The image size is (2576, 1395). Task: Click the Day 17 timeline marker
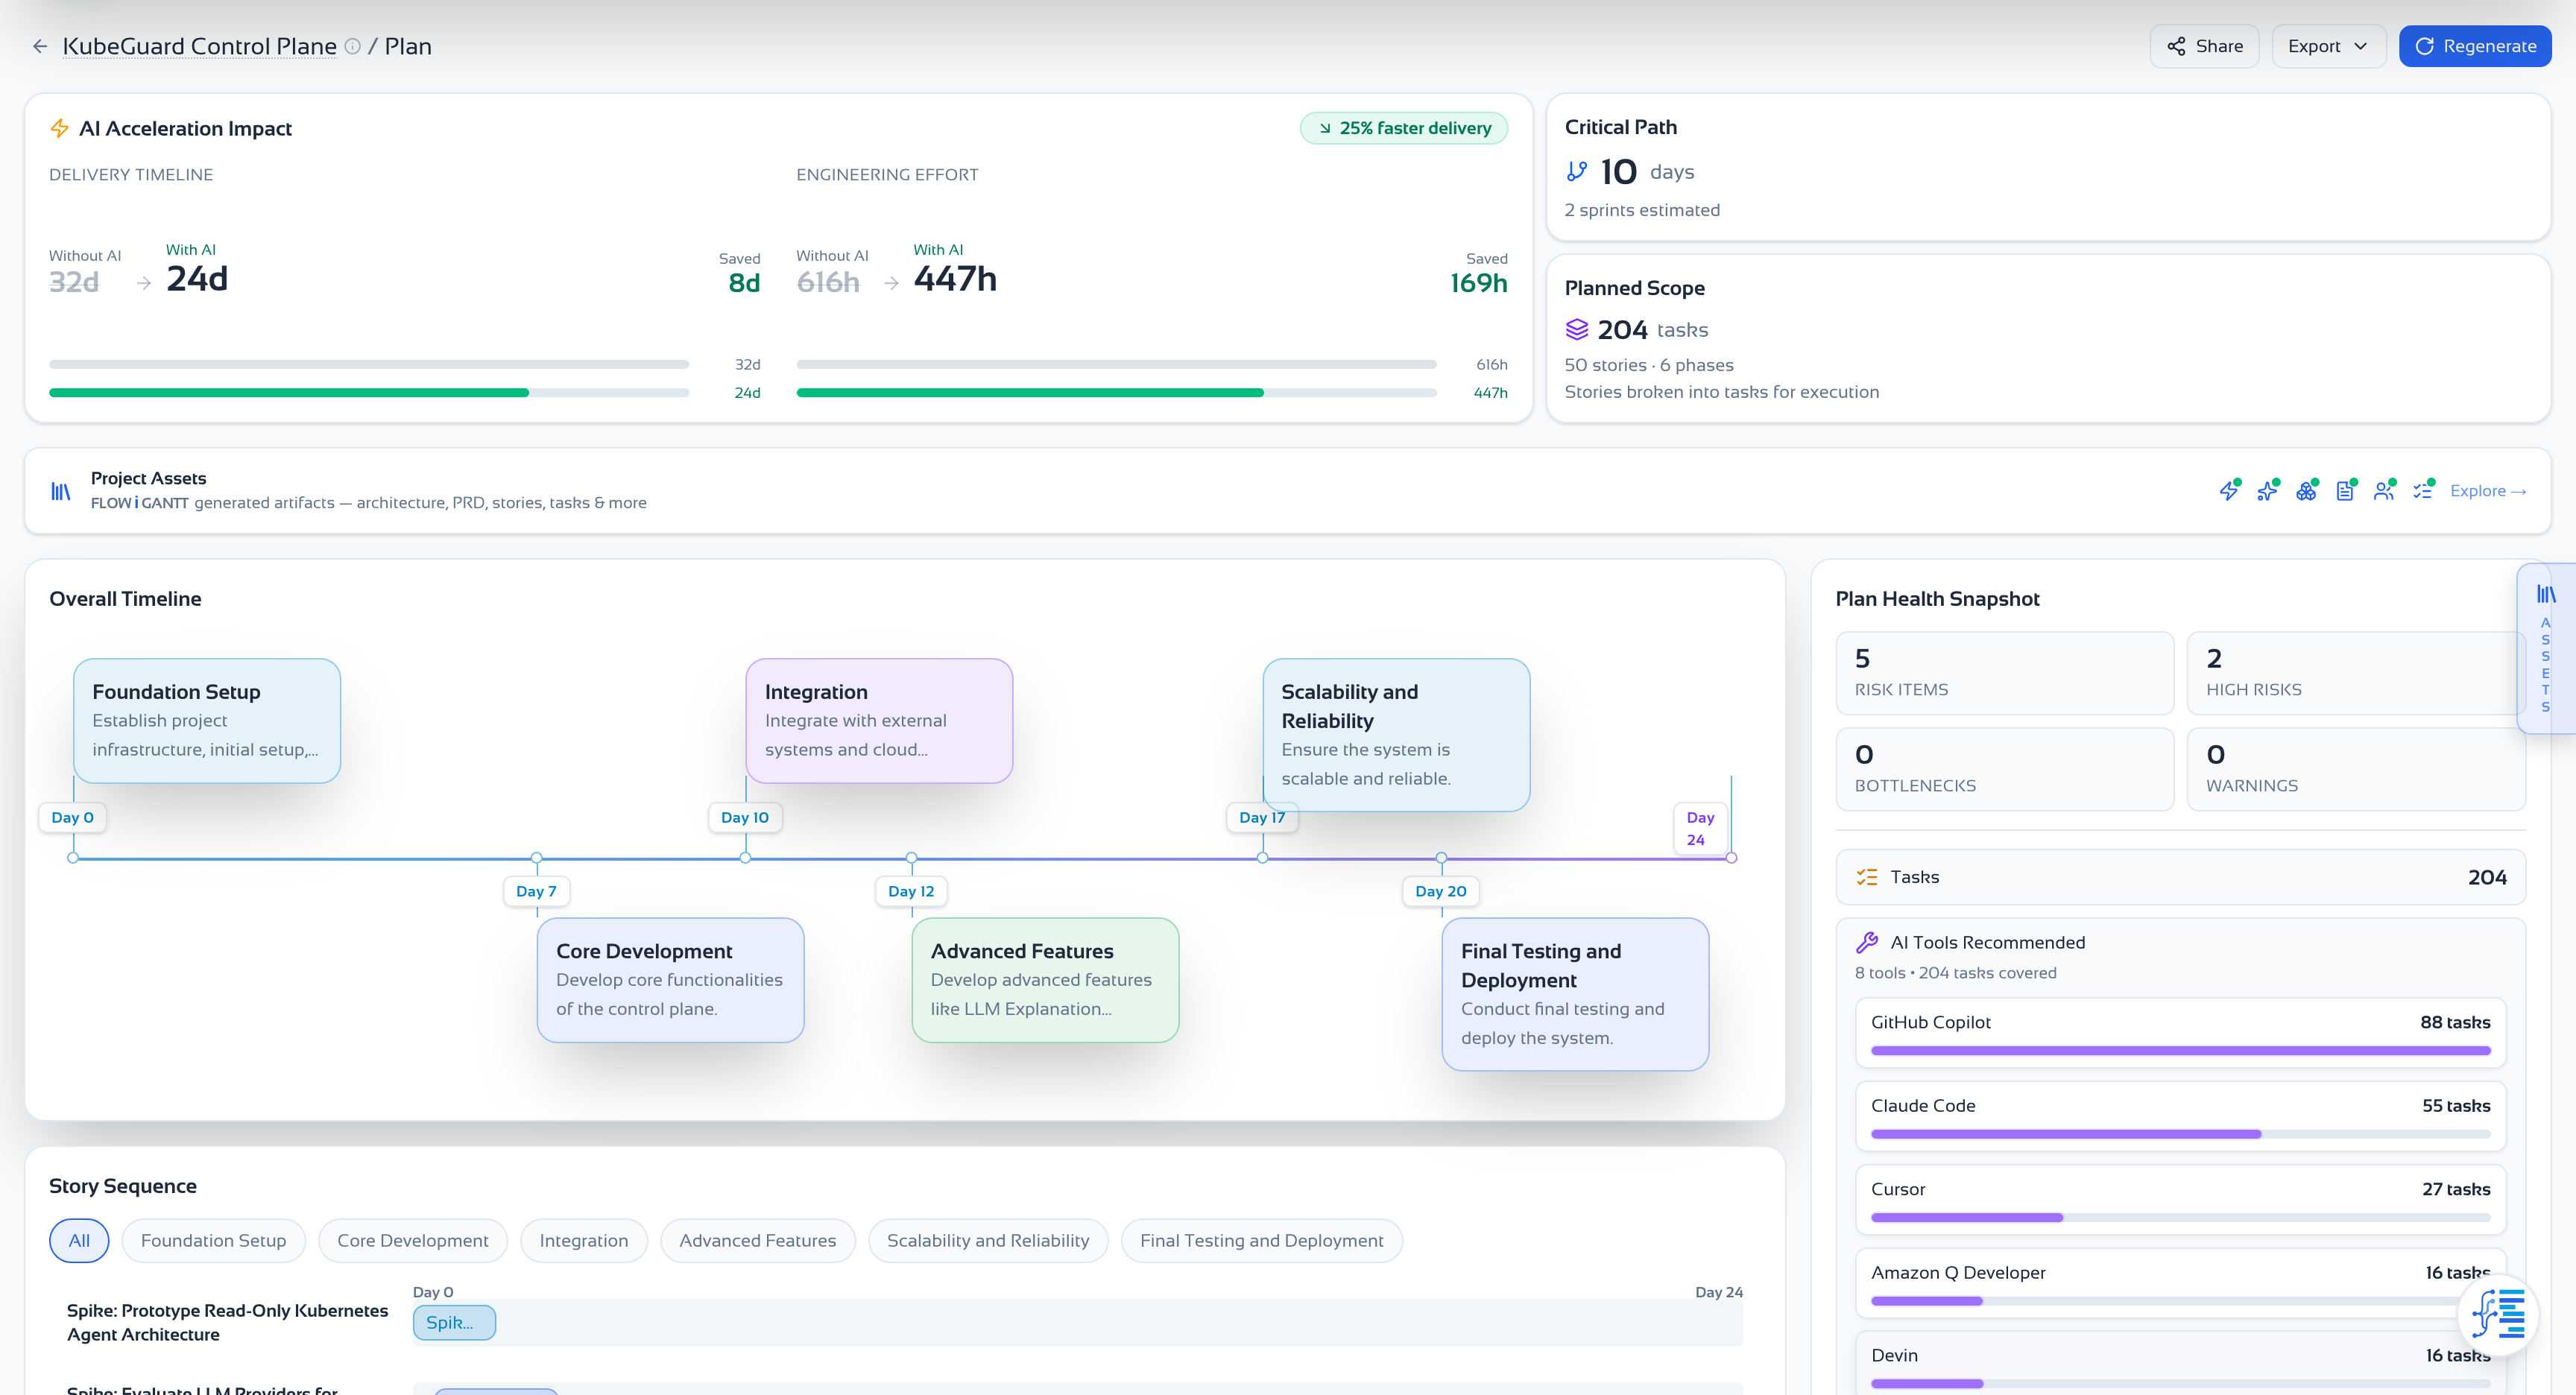coord(1262,817)
